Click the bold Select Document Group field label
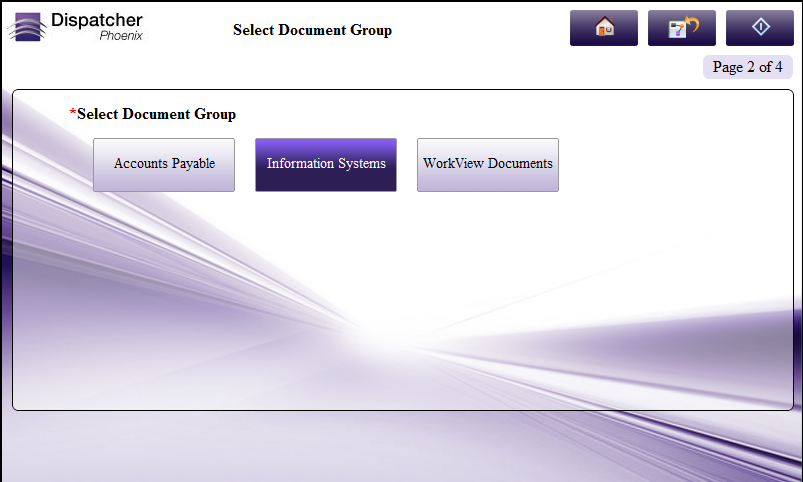Image resolution: width=803 pixels, height=482 pixels. (x=157, y=114)
